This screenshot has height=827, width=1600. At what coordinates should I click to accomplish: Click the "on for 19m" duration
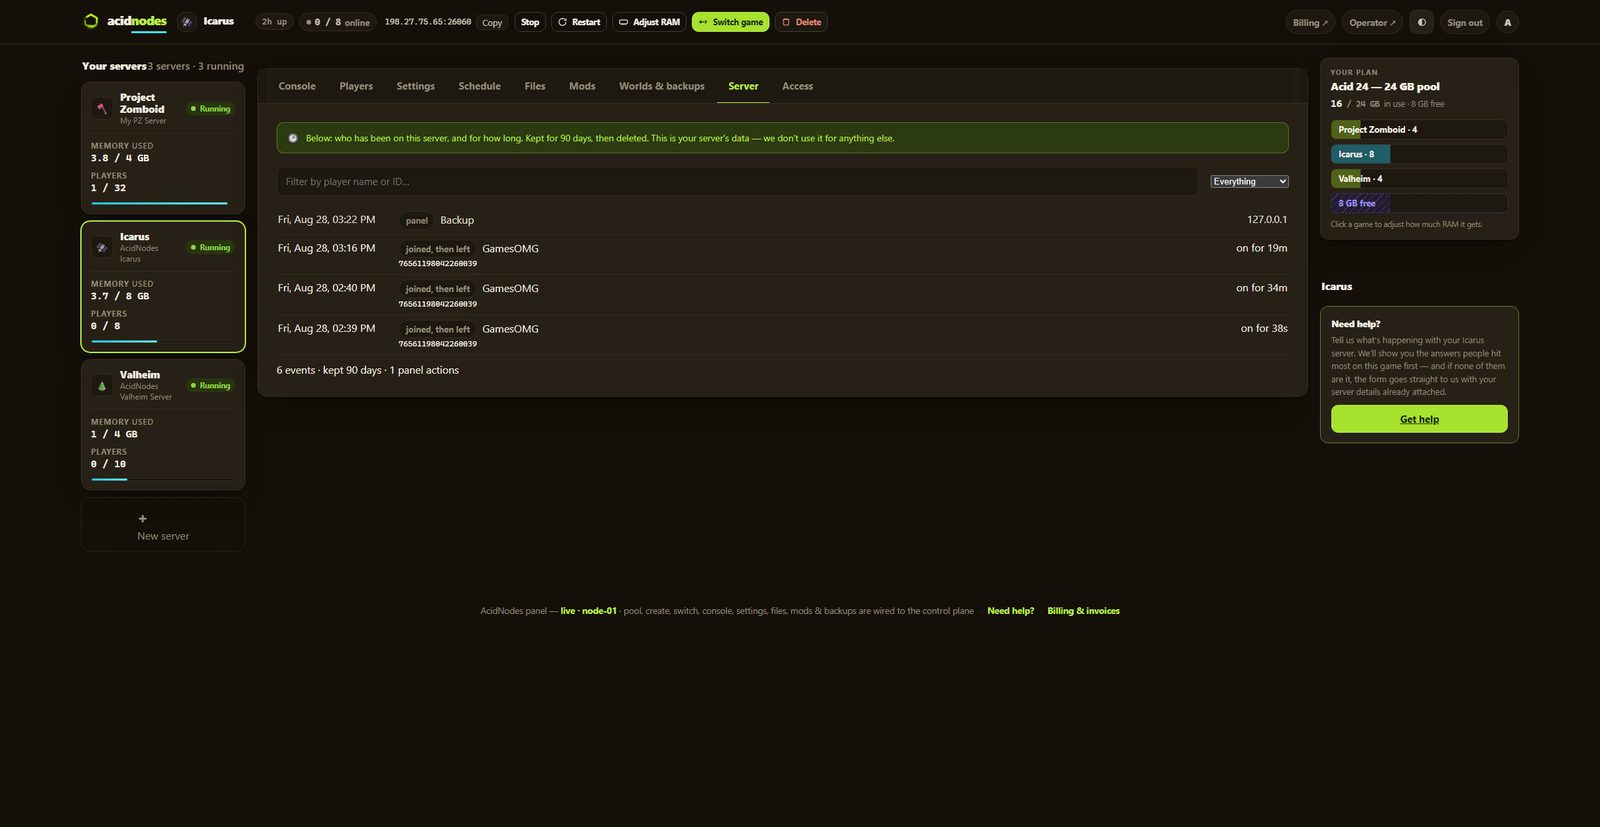(1262, 248)
